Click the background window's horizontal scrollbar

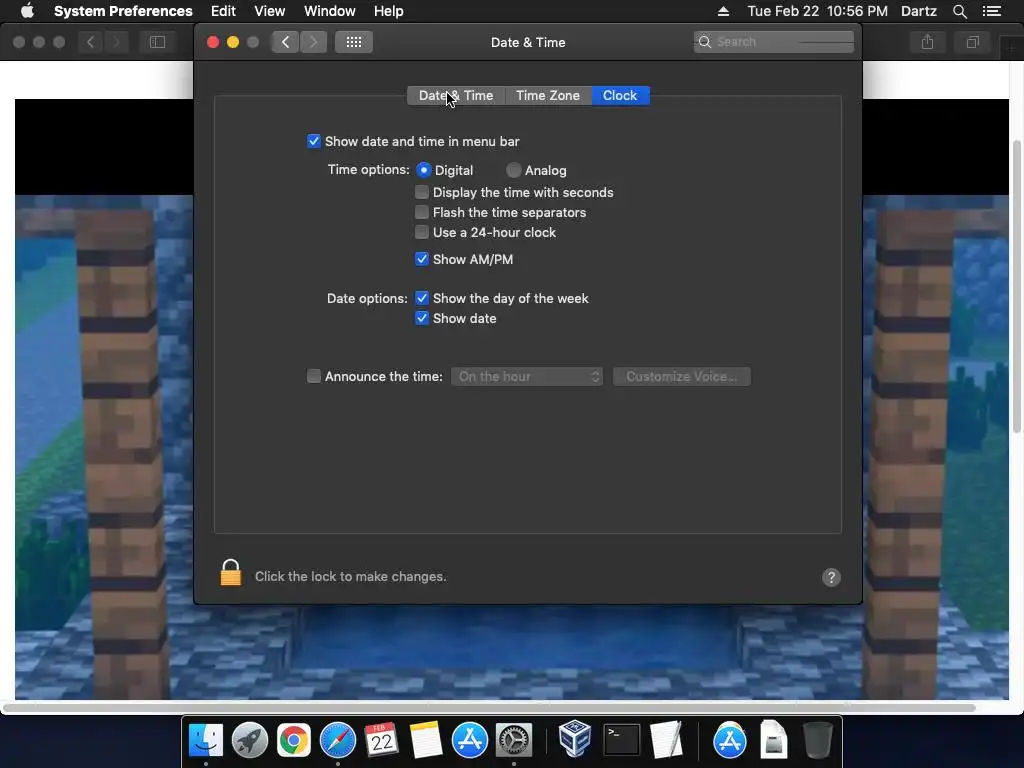point(489,708)
